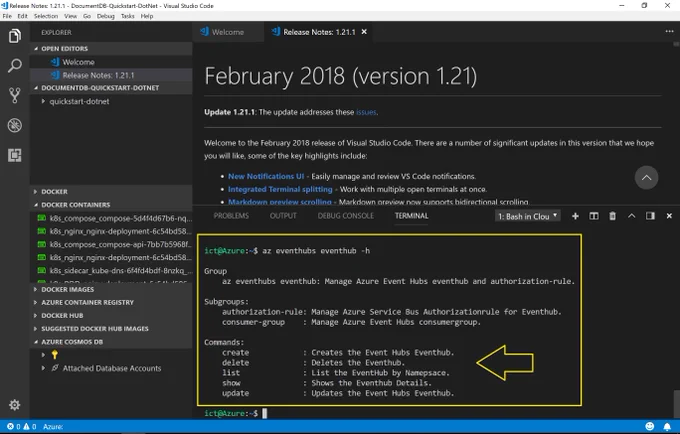Kill terminal with trash icon

(x=612, y=216)
